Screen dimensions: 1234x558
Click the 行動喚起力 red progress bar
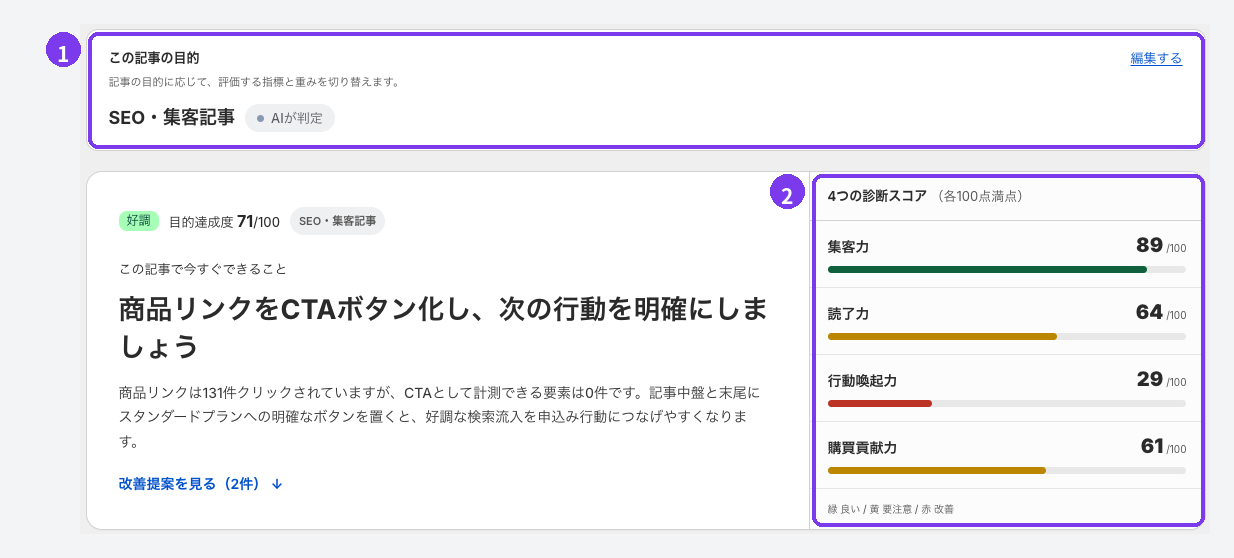pyautogui.click(x=1007, y=403)
